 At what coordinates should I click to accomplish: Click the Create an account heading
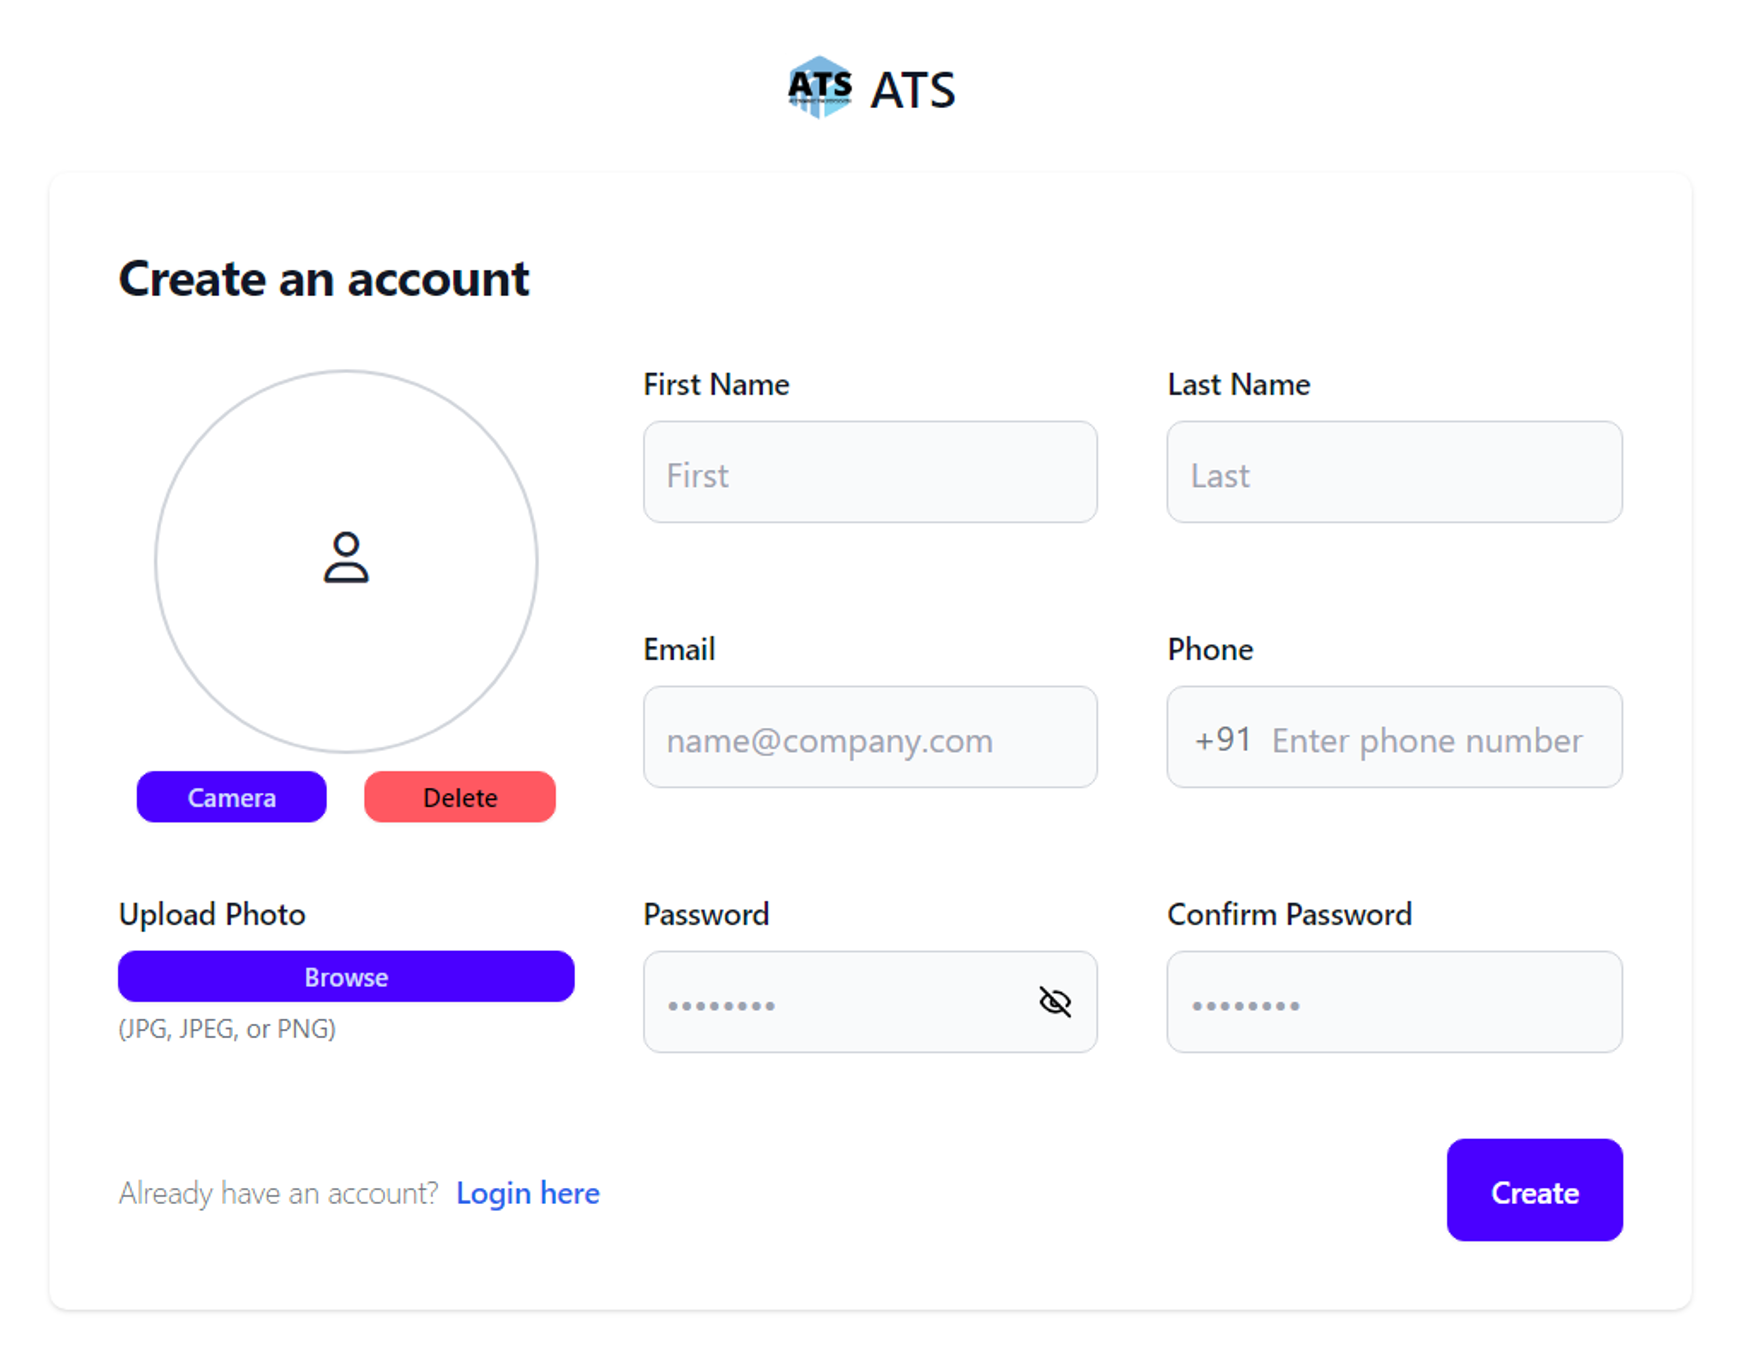click(324, 278)
